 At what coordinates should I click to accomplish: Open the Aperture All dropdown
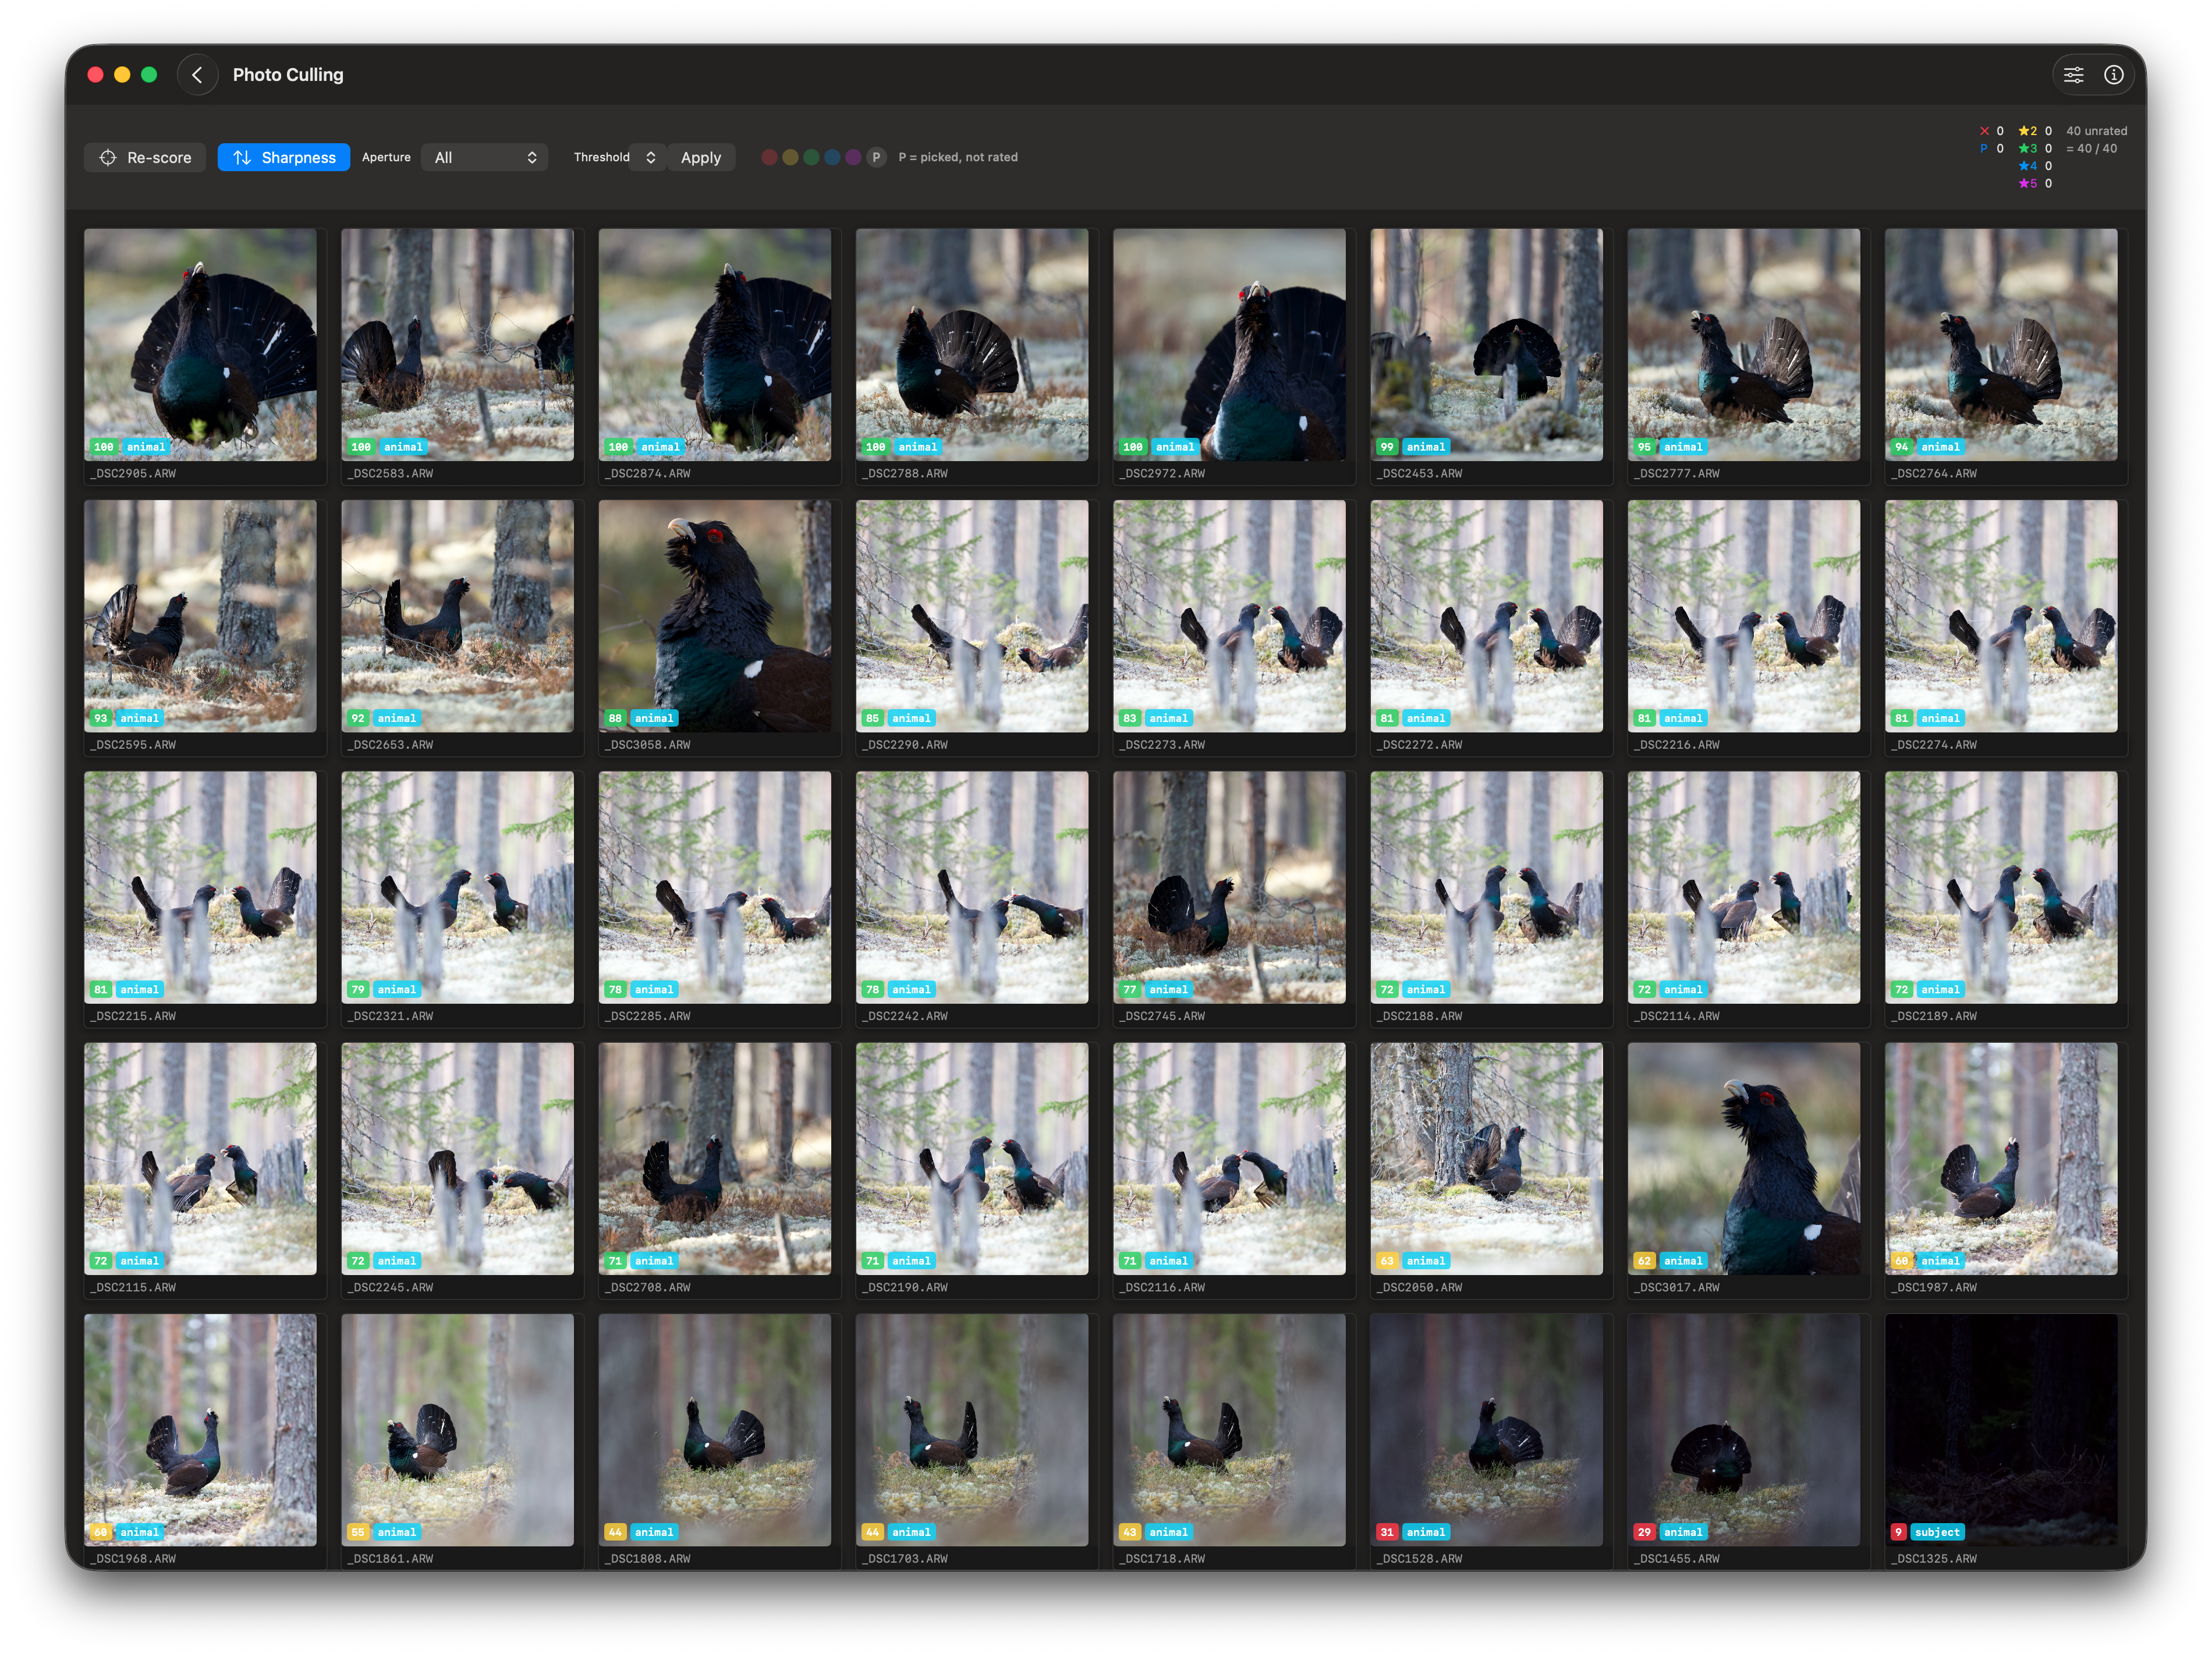(x=485, y=157)
